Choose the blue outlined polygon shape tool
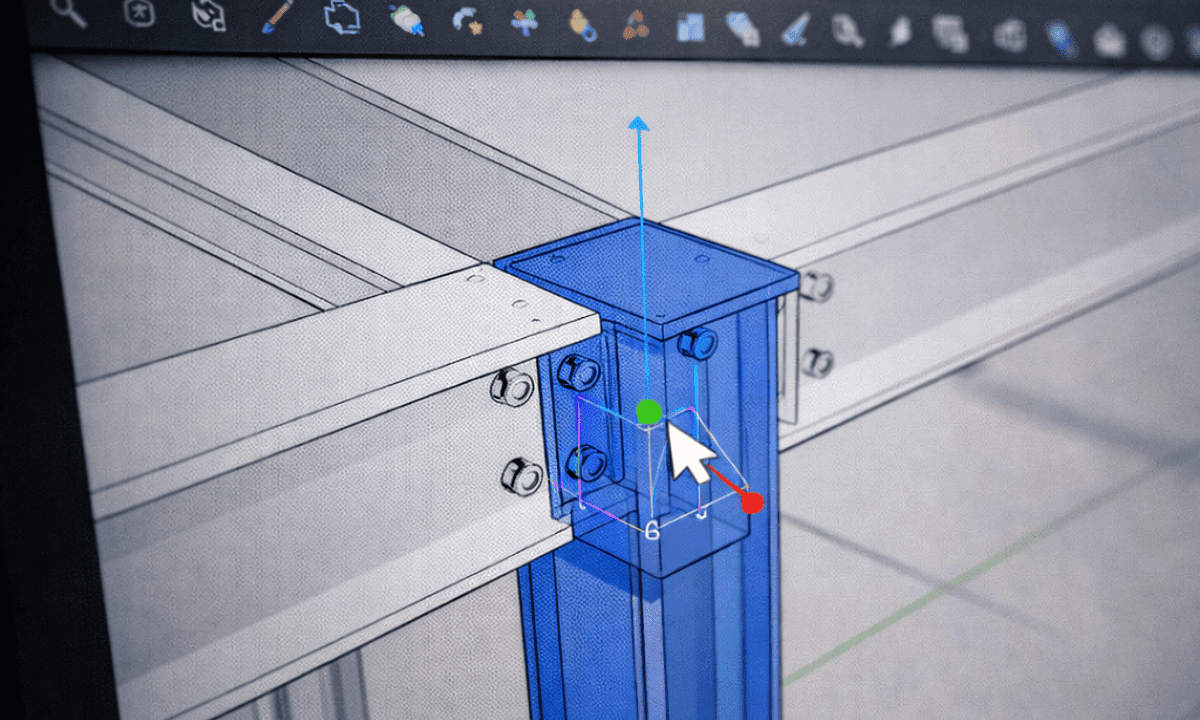 pyautogui.click(x=342, y=18)
